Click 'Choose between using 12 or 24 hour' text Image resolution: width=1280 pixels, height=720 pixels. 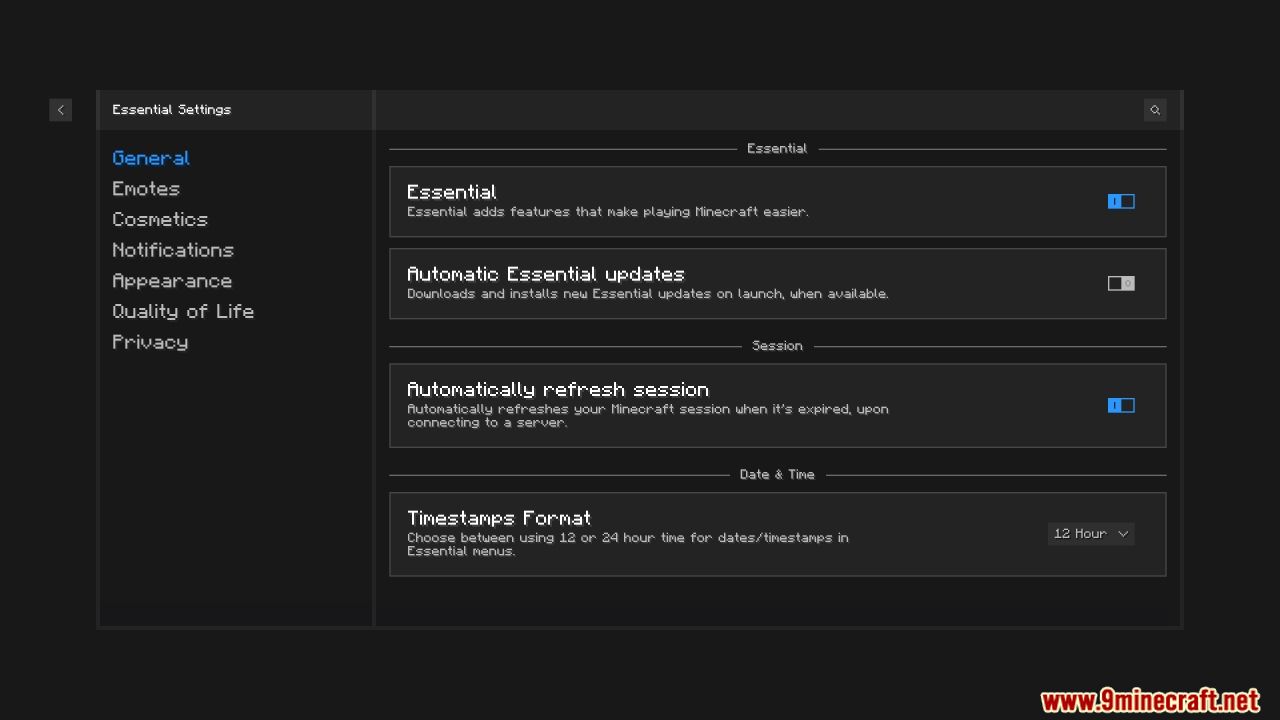(628, 544)
